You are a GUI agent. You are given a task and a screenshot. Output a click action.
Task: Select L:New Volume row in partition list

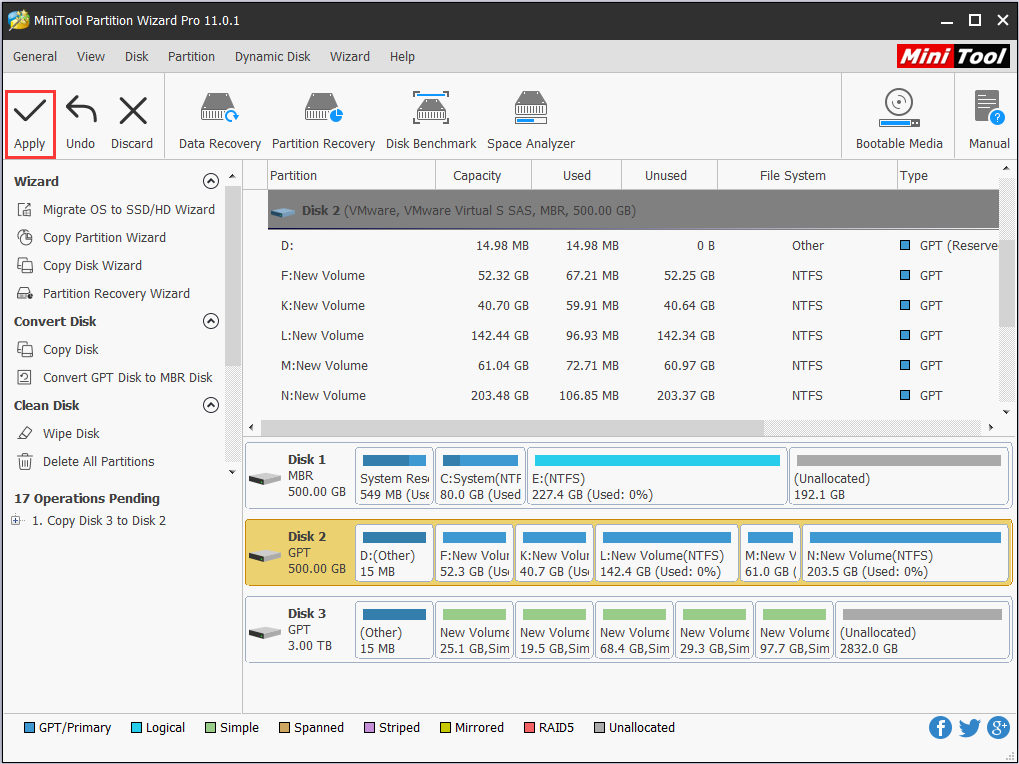(x=633, y=335)
